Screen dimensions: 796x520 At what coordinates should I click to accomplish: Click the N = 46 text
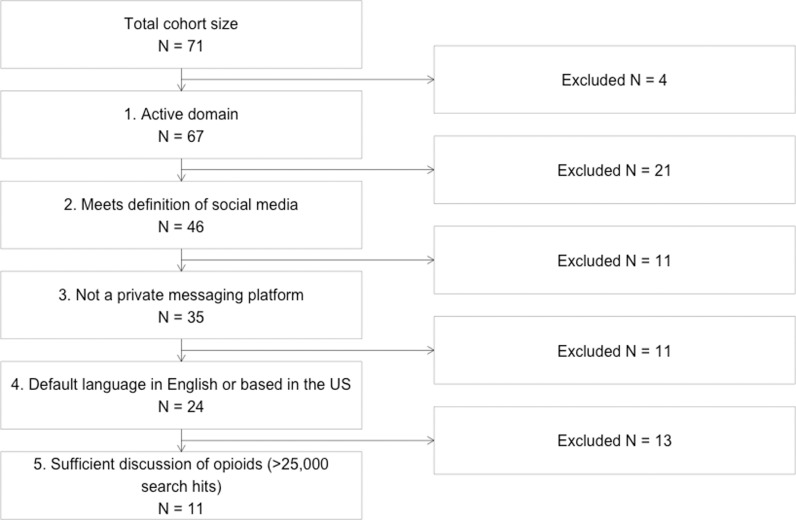tap(181, 226)
